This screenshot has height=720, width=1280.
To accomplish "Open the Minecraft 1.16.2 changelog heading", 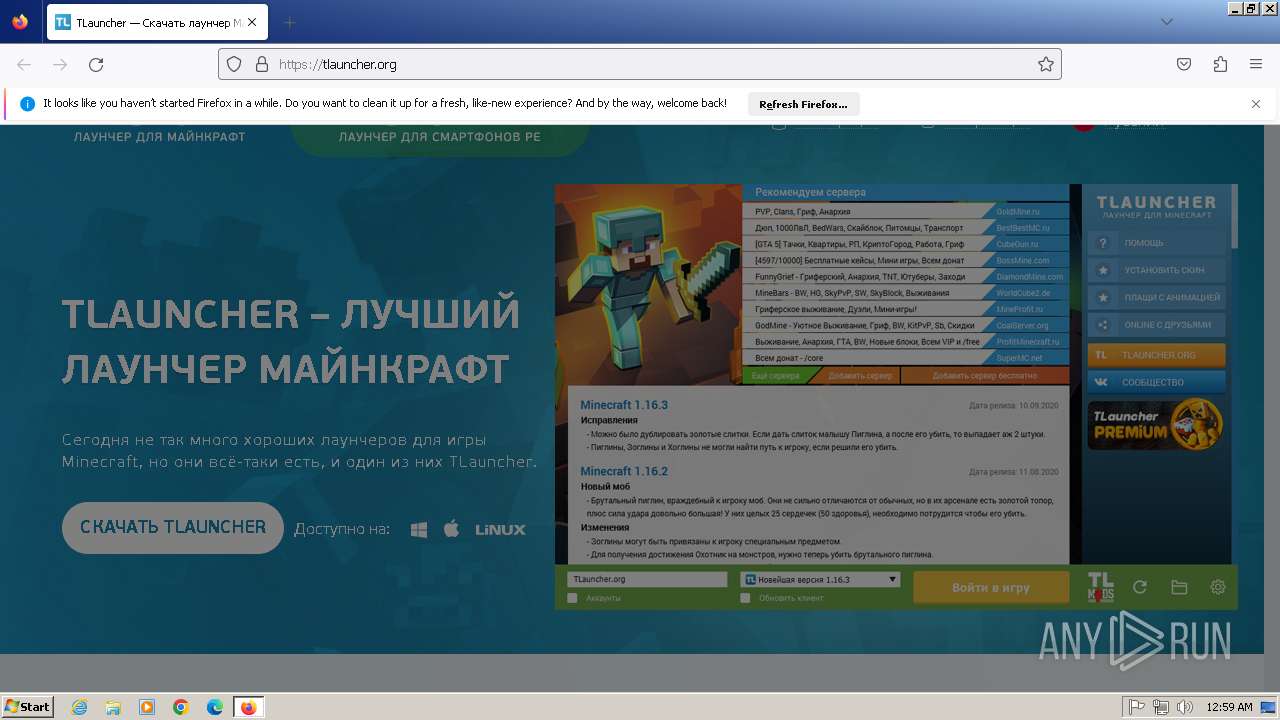I will [x=624, y=471].
